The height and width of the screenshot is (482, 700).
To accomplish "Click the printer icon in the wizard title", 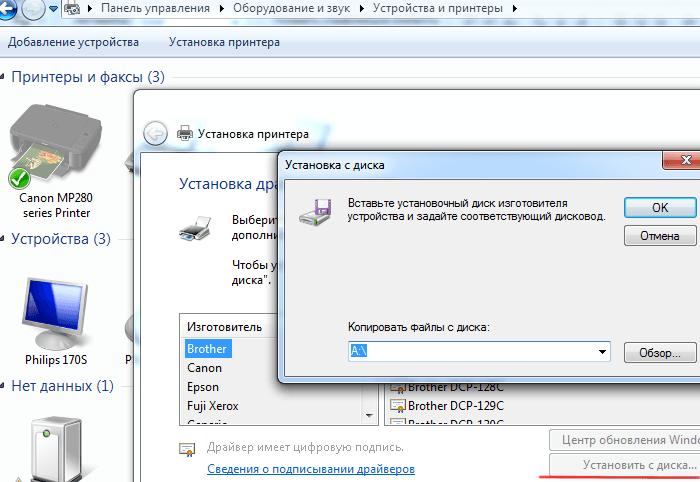I will point(185,133).
